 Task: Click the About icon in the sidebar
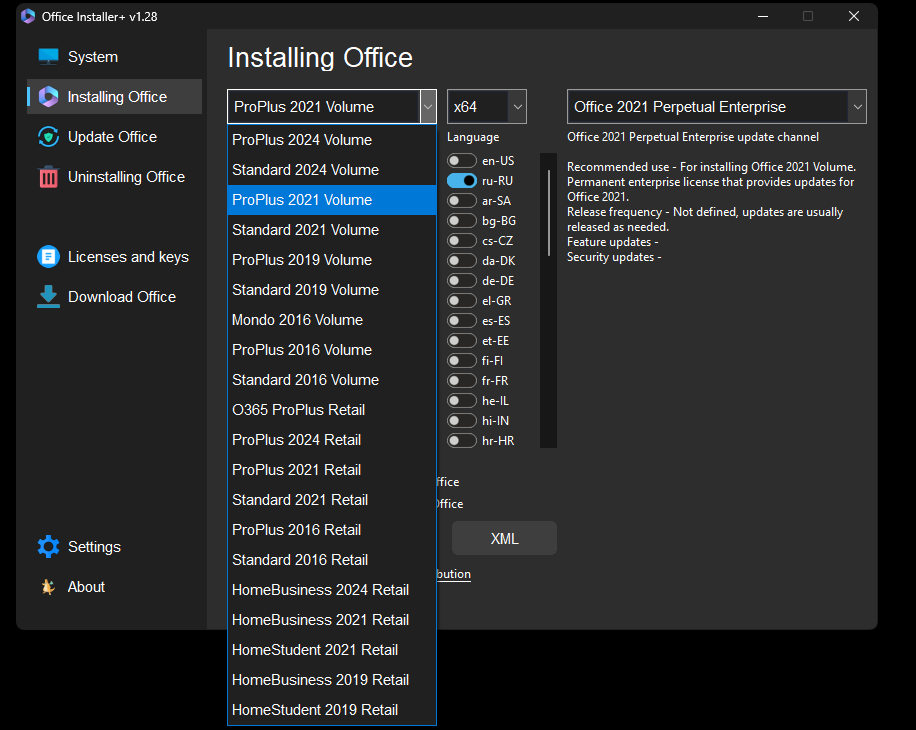[48, 587]
